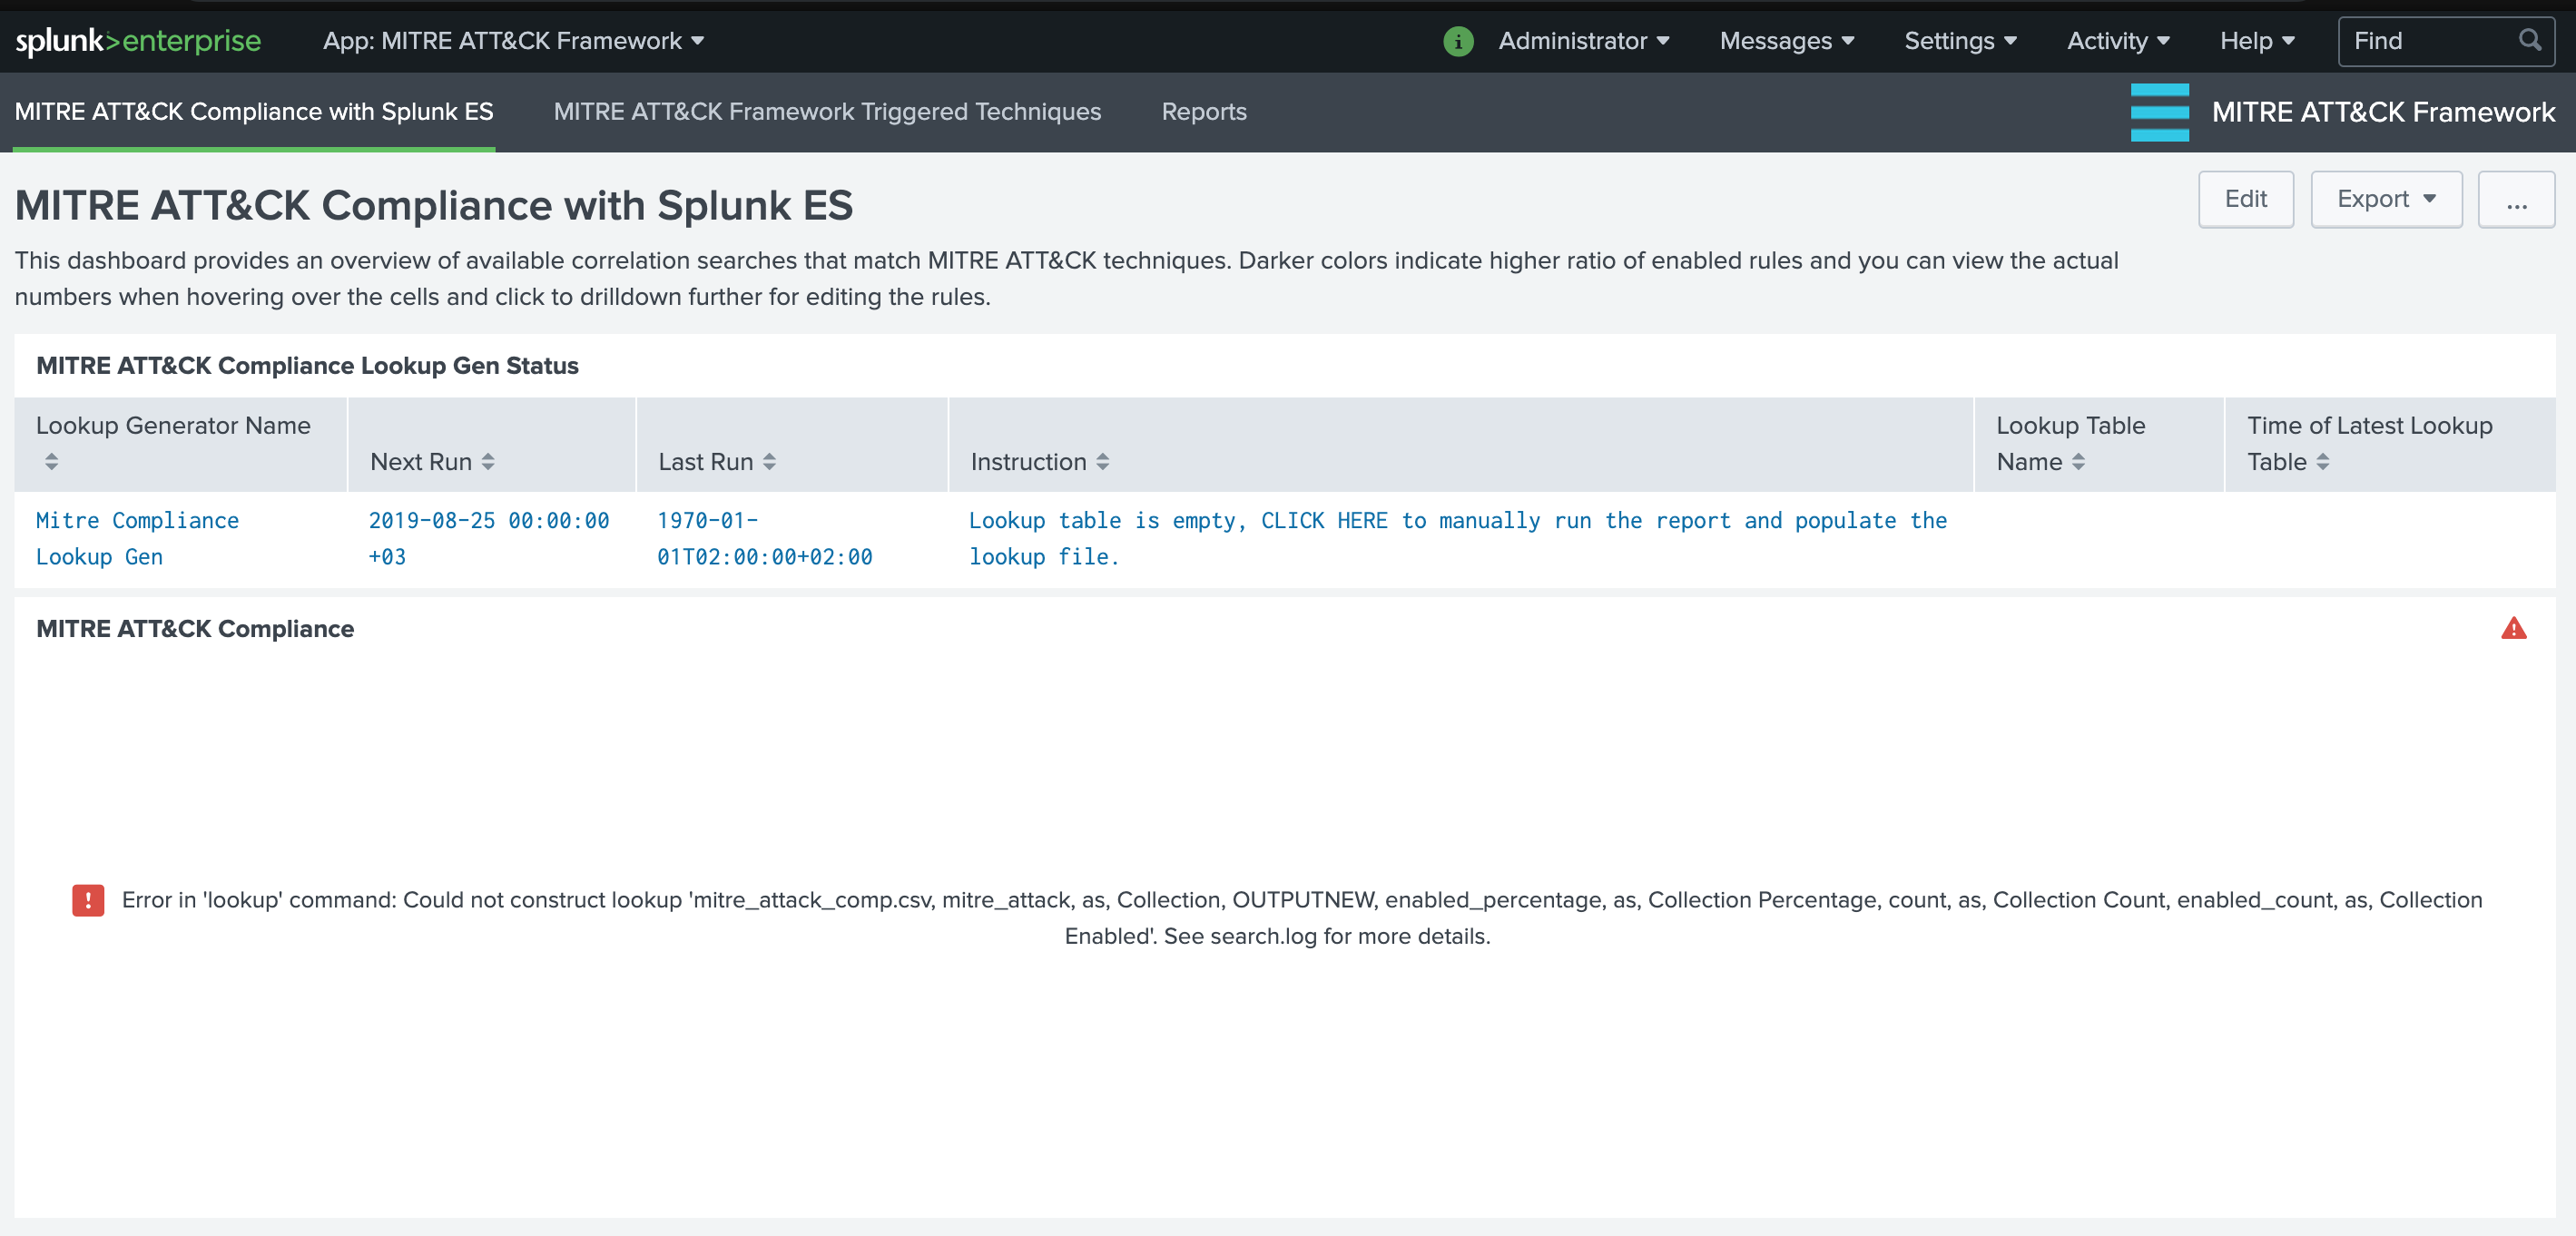
Task: Open MITRE ATT&CK Framework Triggered Techniques tab
Action: tap(826, 112)
